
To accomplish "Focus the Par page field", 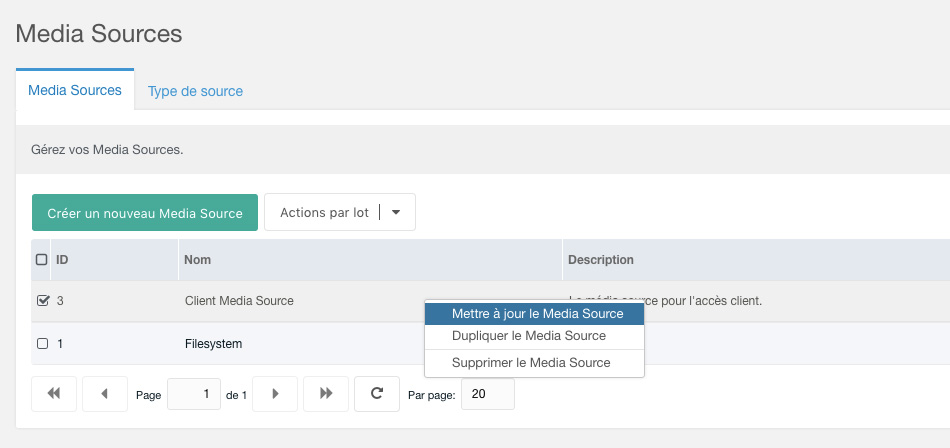I will (x=488, y=394).
